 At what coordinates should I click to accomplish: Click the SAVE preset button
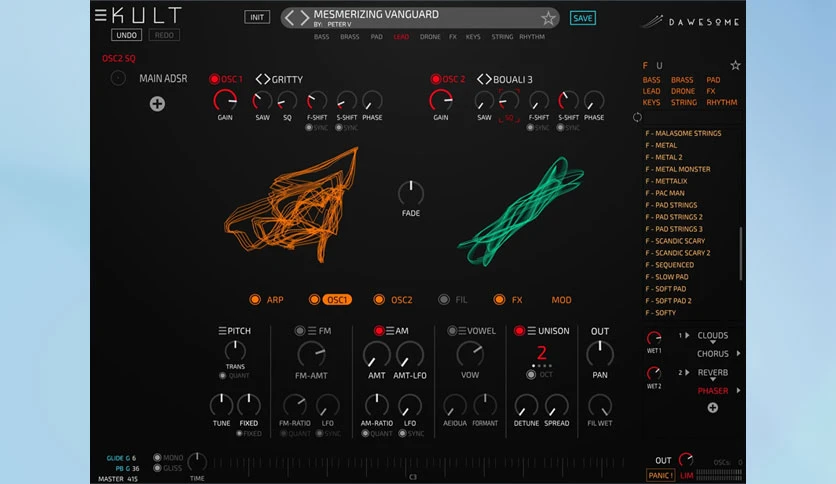pyautogui.click(x=582, y=18)
